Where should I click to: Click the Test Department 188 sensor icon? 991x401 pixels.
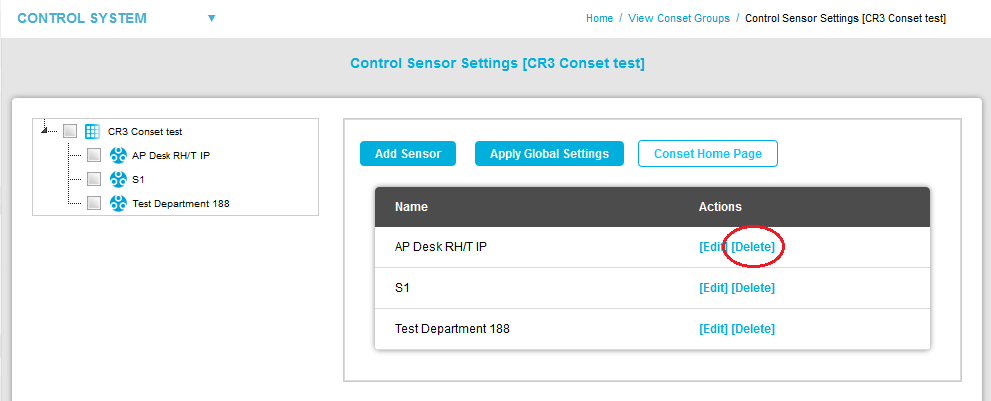pyautogui.click(x=118, y=203)
